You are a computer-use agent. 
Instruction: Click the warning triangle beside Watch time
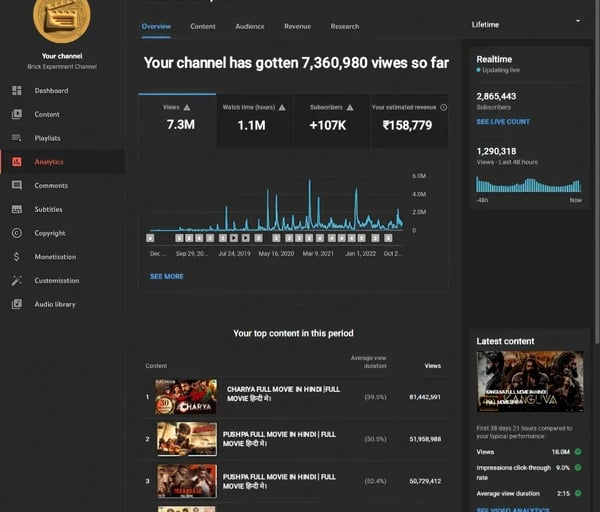282,107
